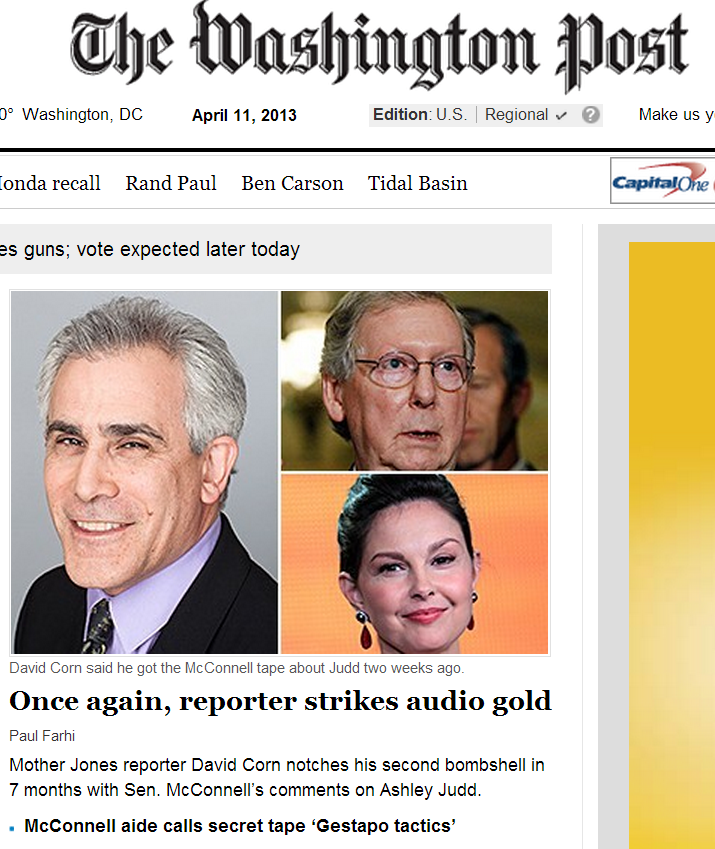715x849 pixels.
Task: Open the Rand Paul trending topic
Action: pyautogui.click(x=171, y=184)
